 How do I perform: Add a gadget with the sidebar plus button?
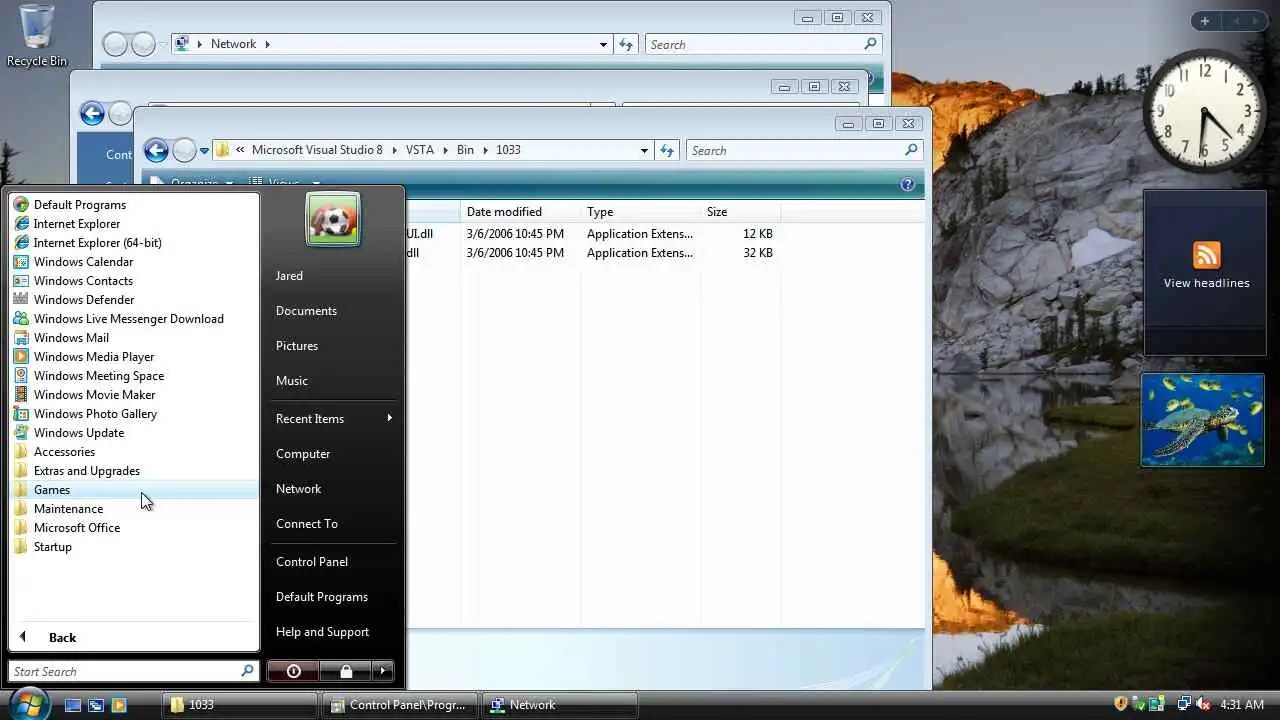coord(1205,21)
